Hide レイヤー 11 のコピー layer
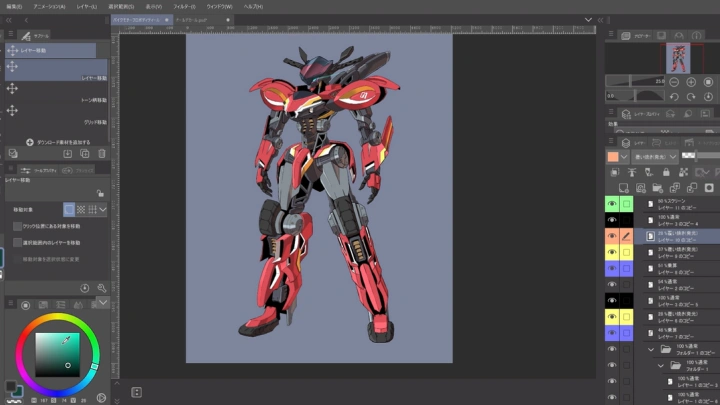The height and width of the screenshot is (405, 720). click(x=612, y=204)
